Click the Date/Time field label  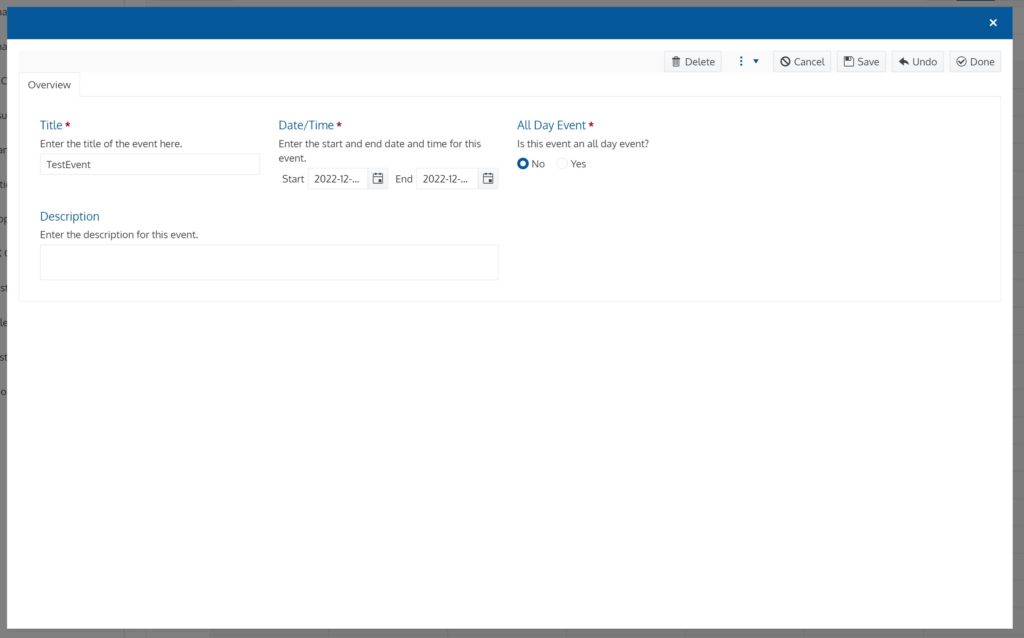coord(306,125)
